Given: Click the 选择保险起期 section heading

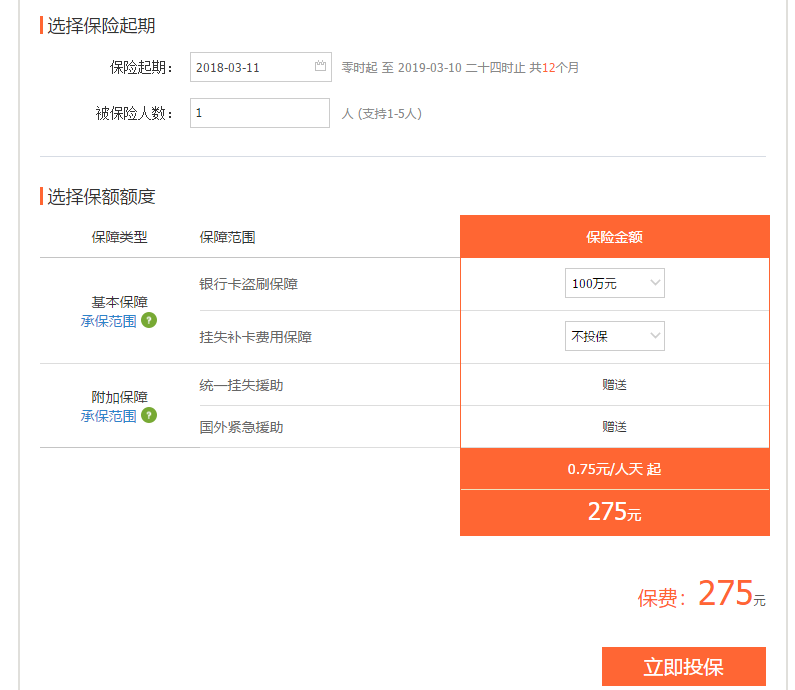Looking at the screenshot, I should (101, 26).
